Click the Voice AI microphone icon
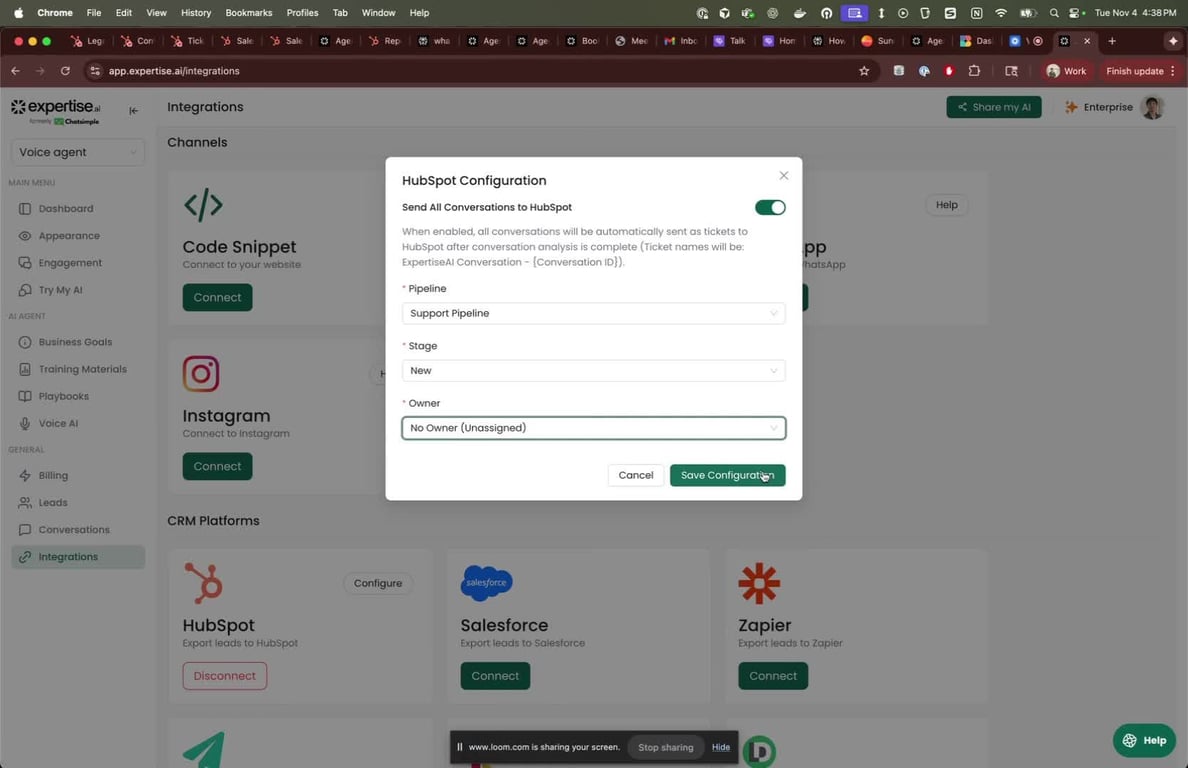Screen dimensions: 1188x768 coord(25,423)
